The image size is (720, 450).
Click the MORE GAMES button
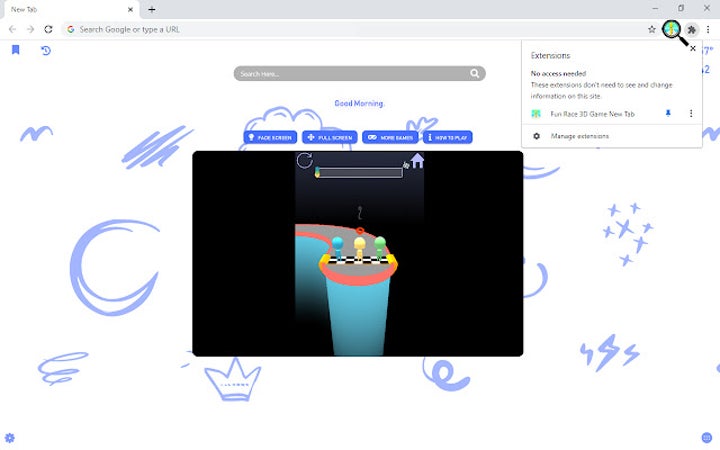390,137
